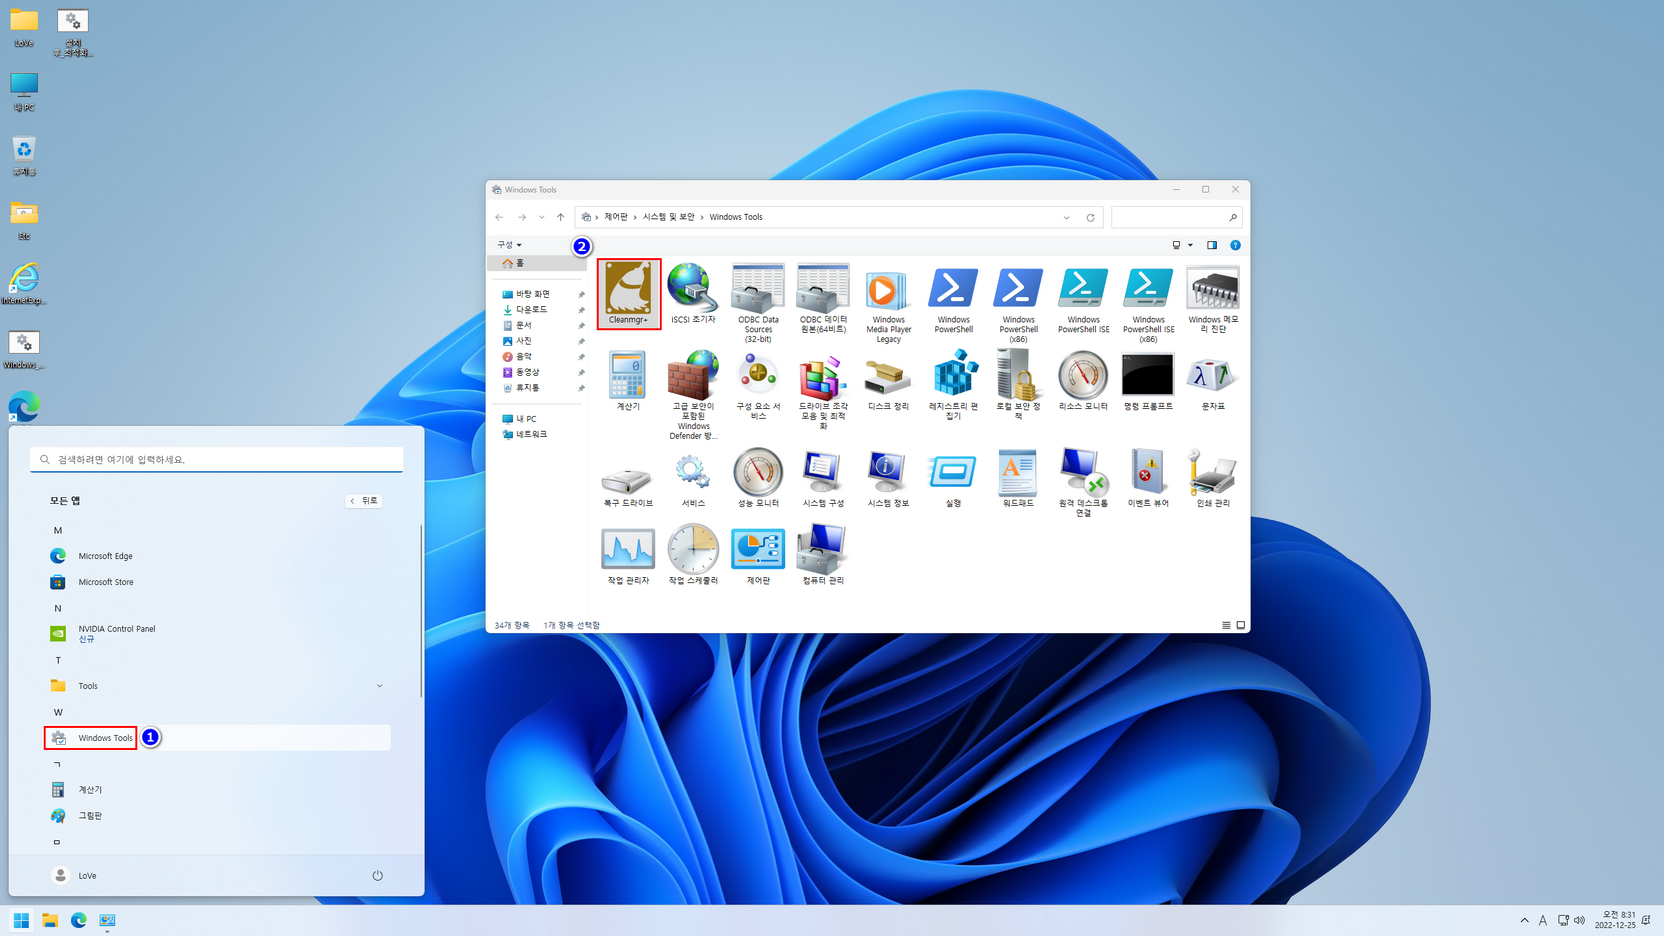
Task: Click the Windows Tools search box
Action: click(1176, 217)
